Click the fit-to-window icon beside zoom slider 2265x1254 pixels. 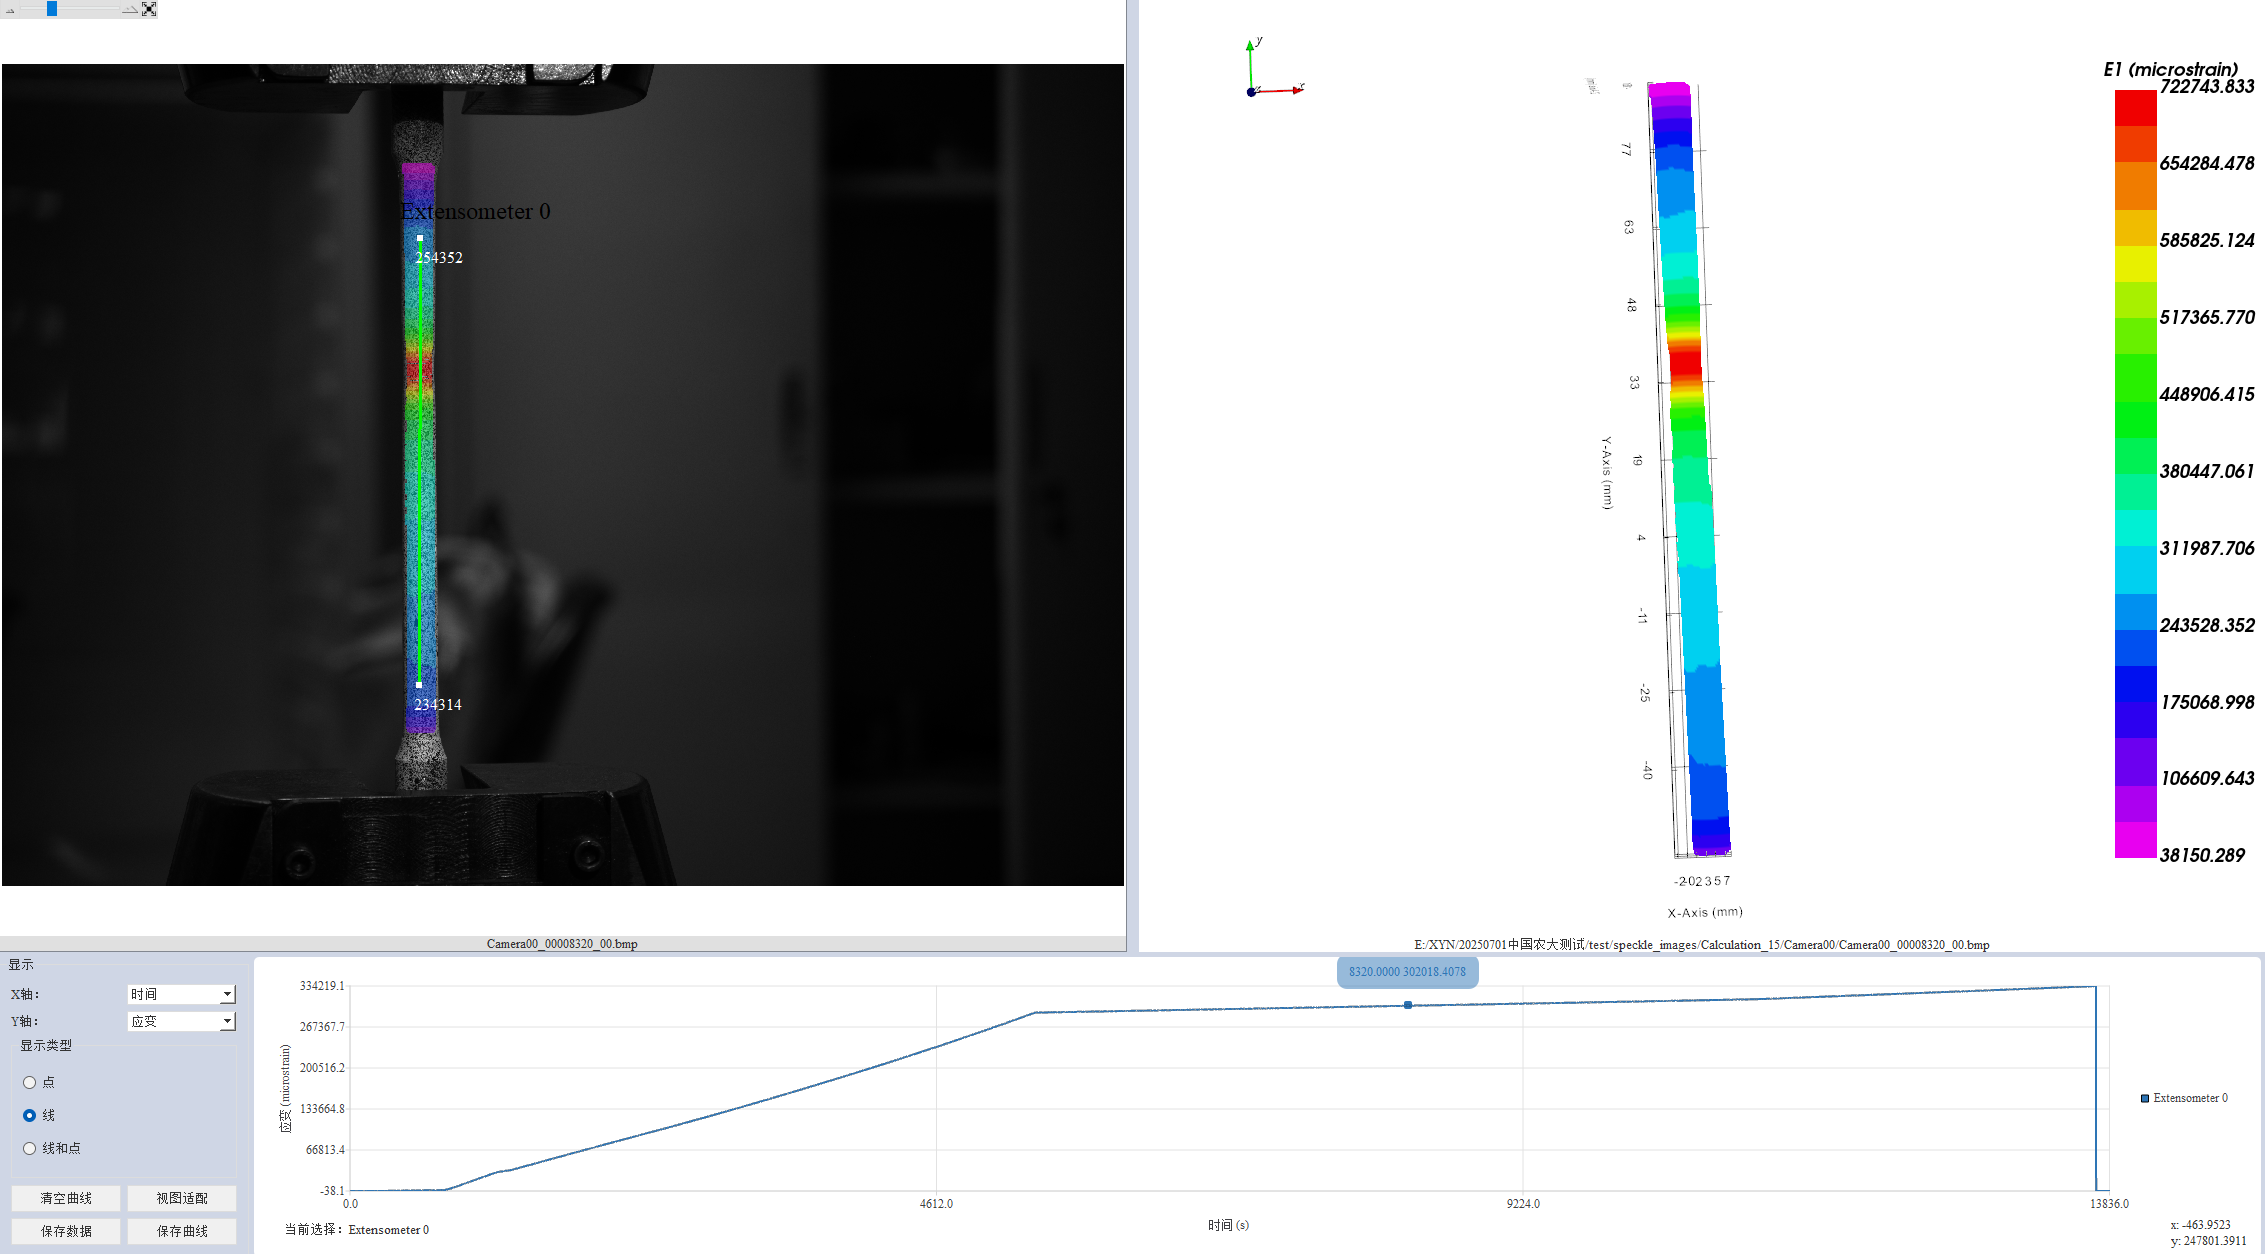(149, 9)
